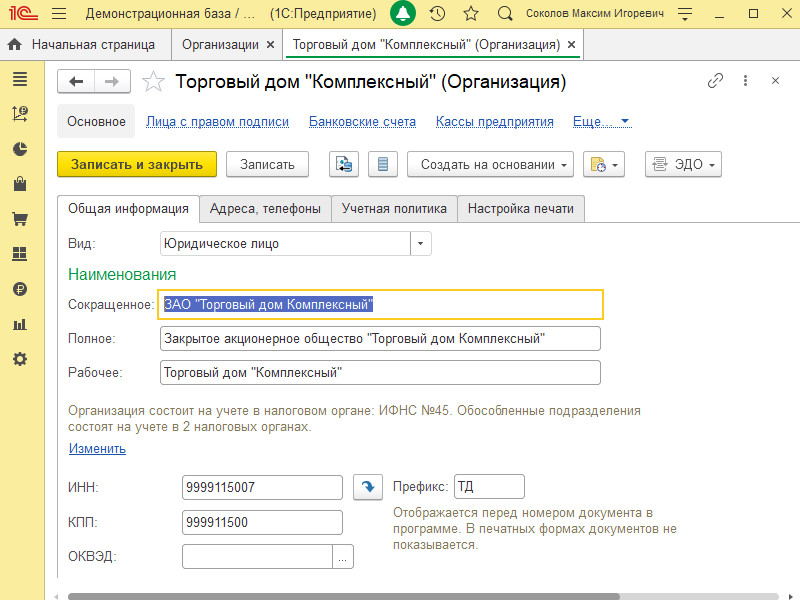The width and height of the screenshot is (800, 600).
Task: Copy link to this organization form
Action: click(715, 81)
